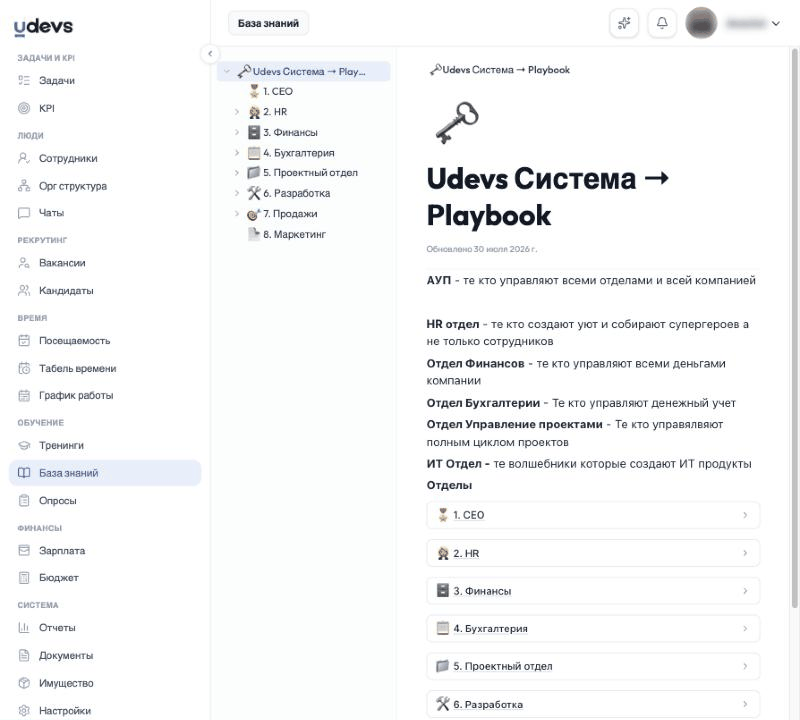The height and width of the screenshot is (720, 800).
Task: Click the udevs logo
Action: [43, 27]
